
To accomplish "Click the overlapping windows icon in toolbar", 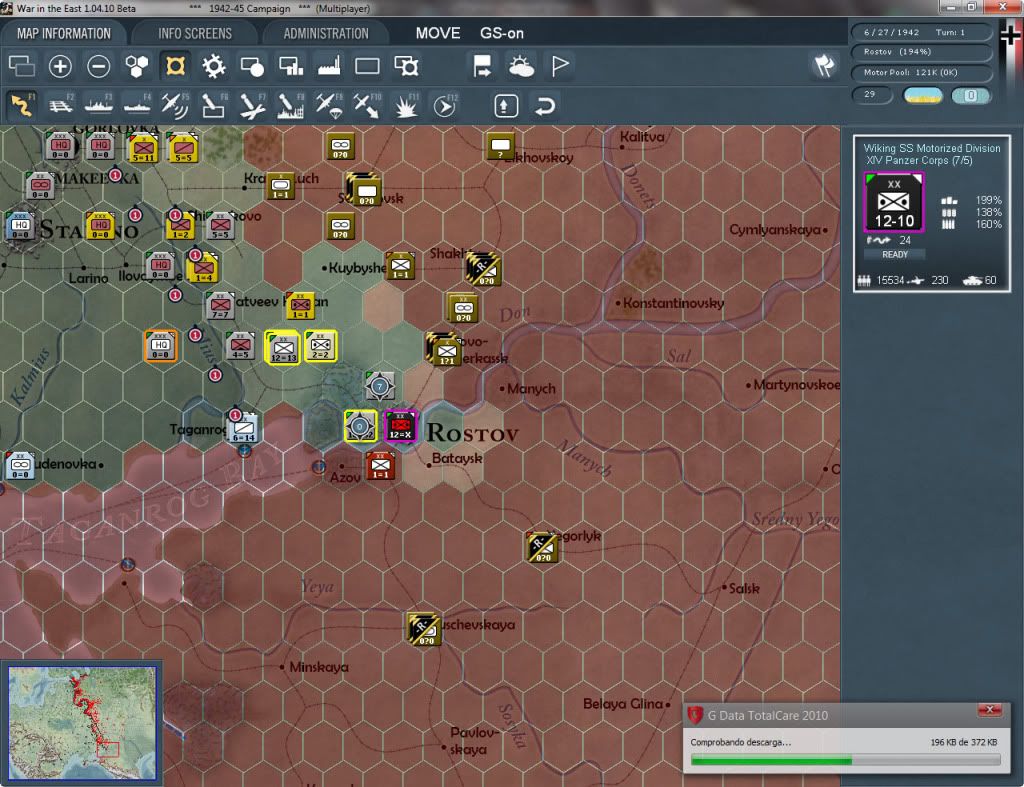I will point(22,66).
